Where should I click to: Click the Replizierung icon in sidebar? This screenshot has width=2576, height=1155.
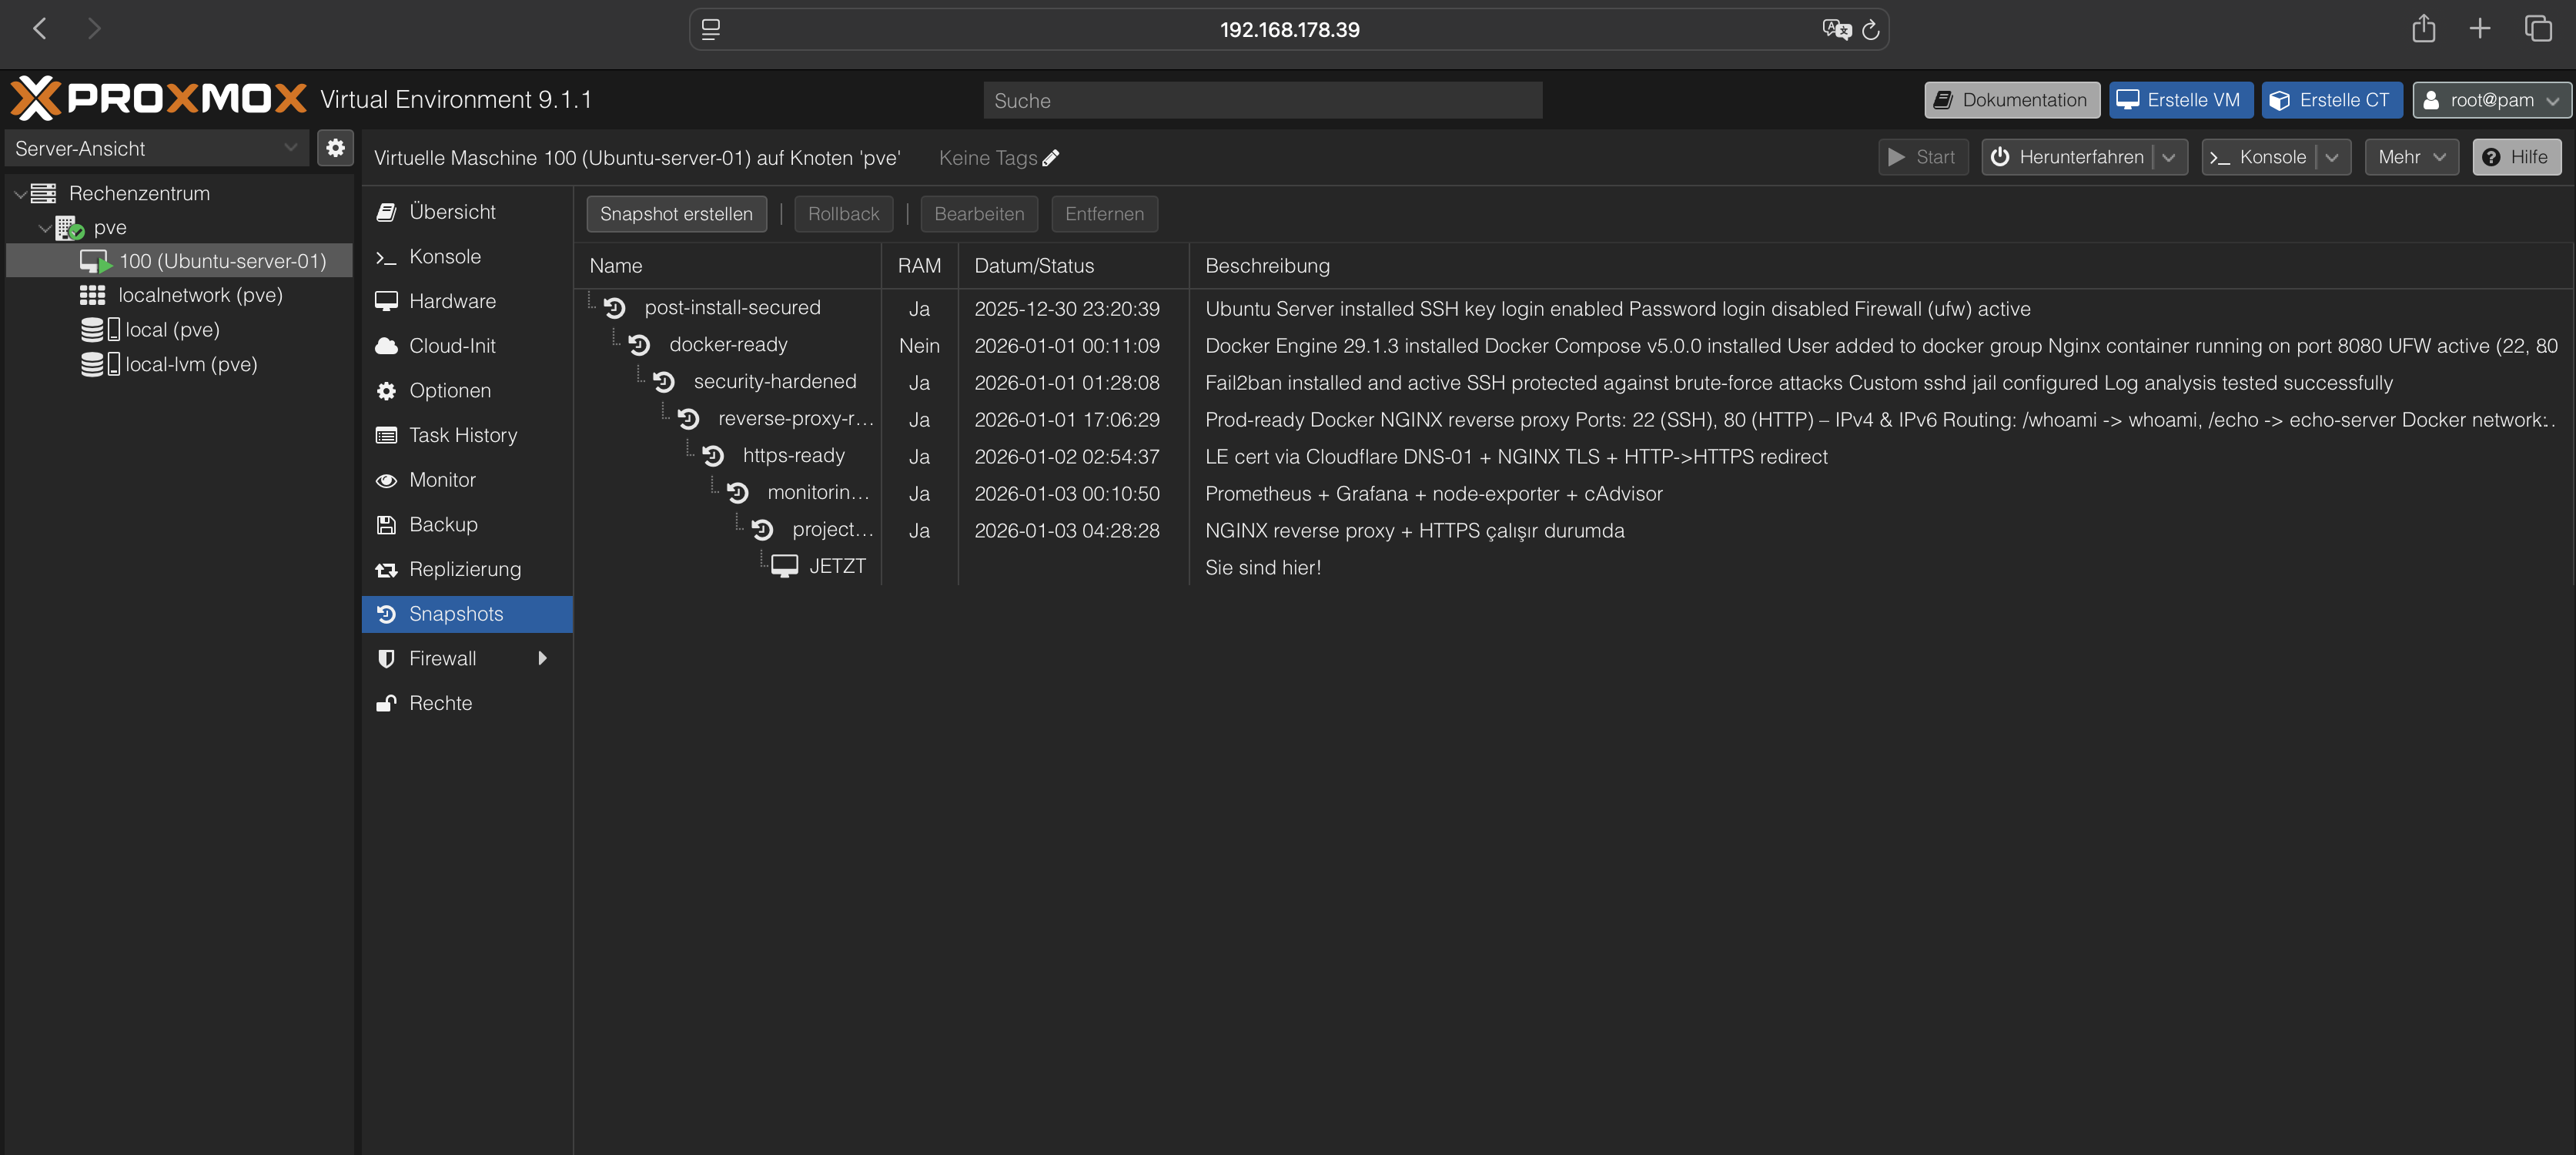pyautogui.click(x=387, y=569)
